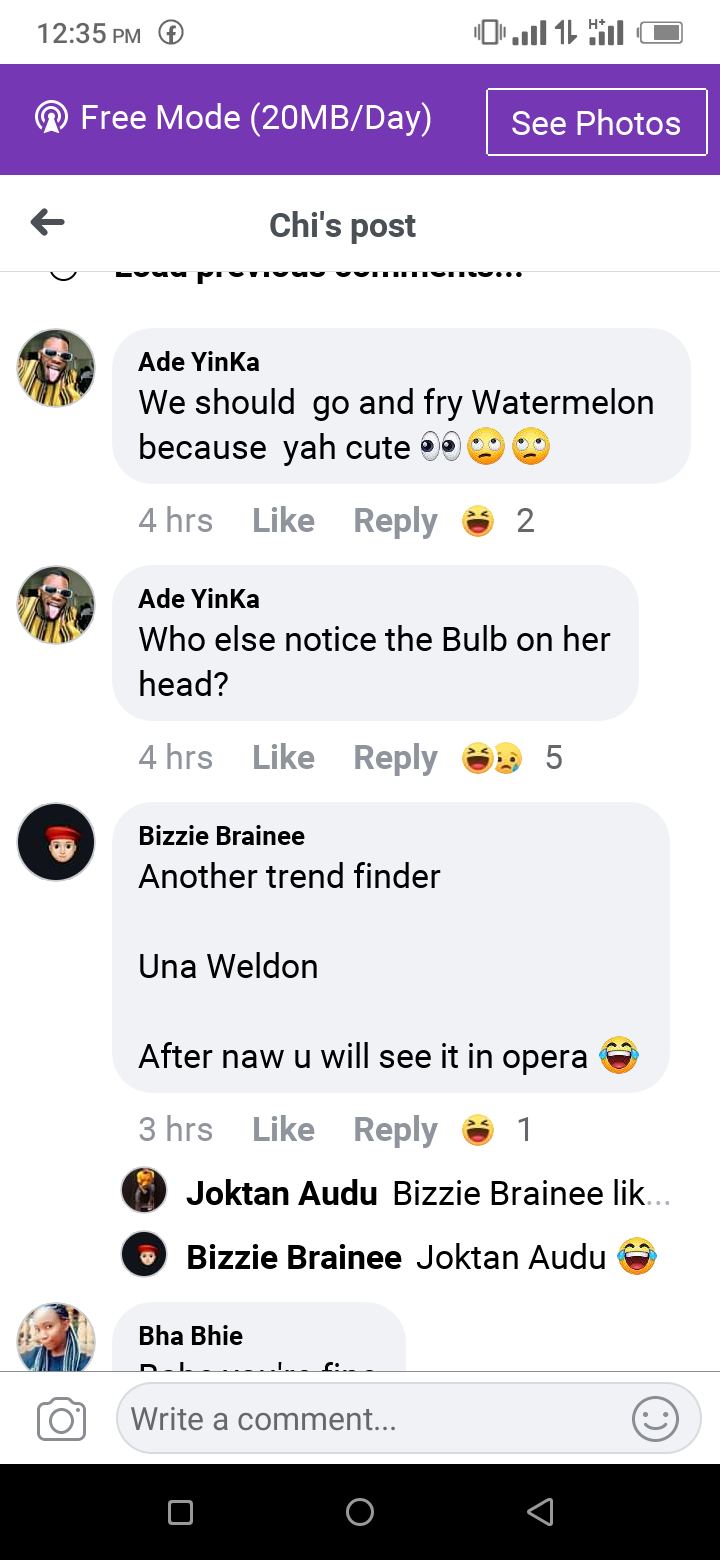The height and width of the screenshot is (1560, 720).
Task: Expand Load previous comments
Action: (318, 272)
